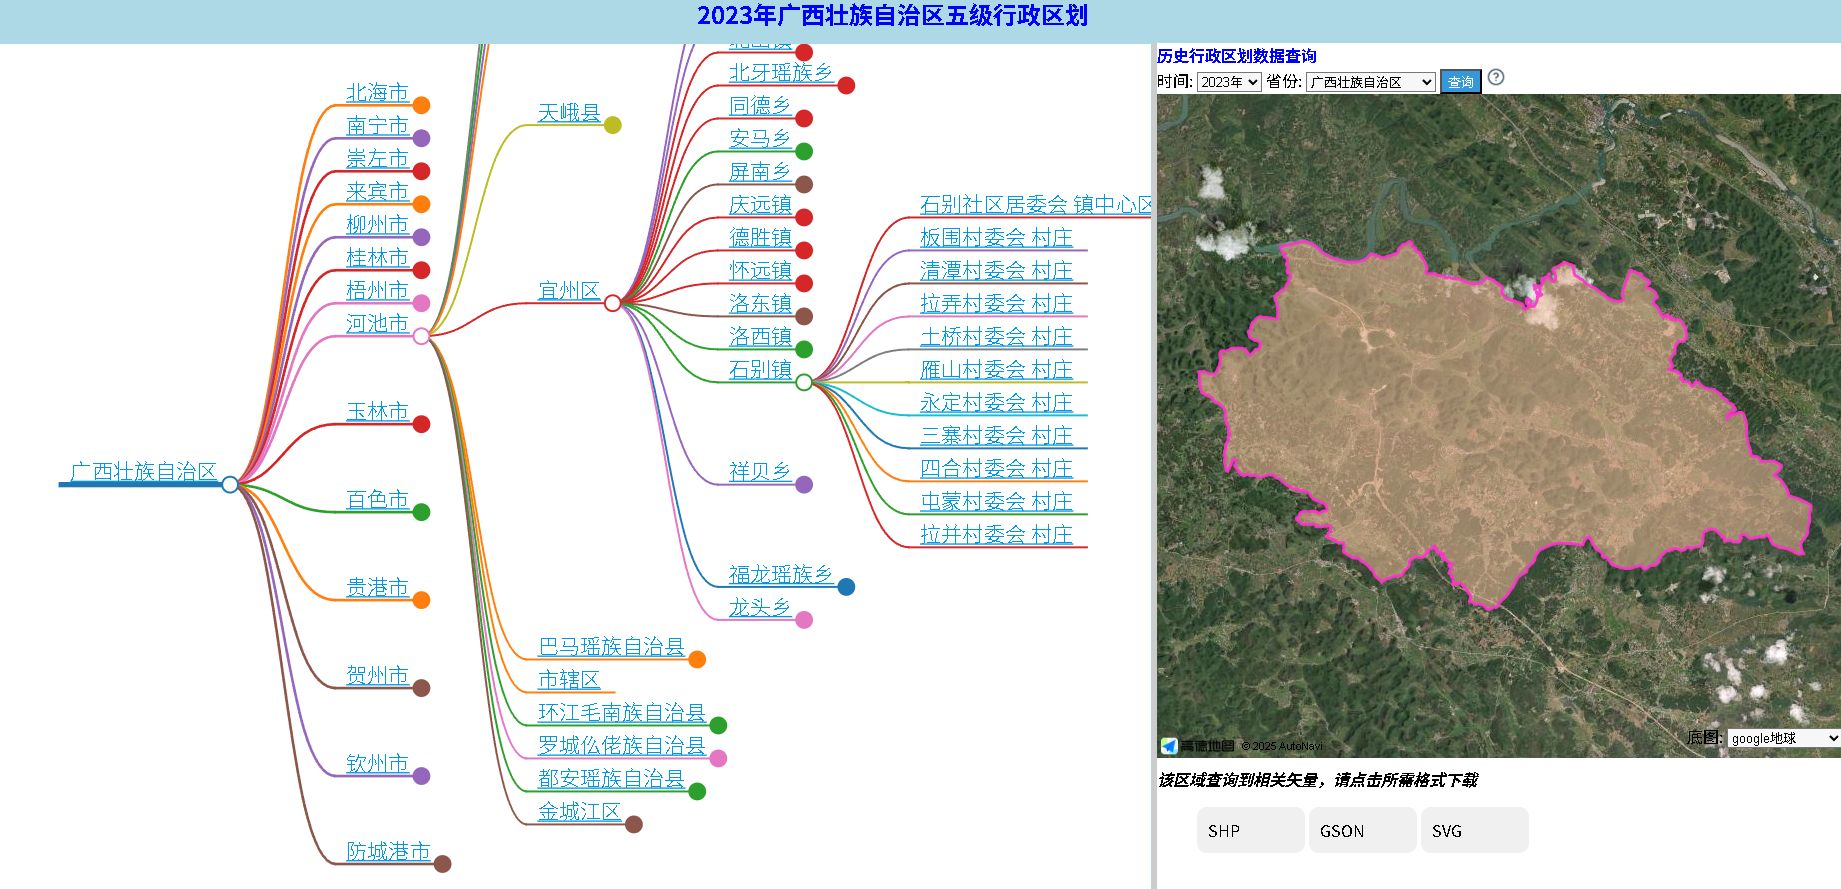This screenshot has width=1841, height=889.
Task: Select the 巴马瑶族自治县 tree link
Action: click(611, 647)
